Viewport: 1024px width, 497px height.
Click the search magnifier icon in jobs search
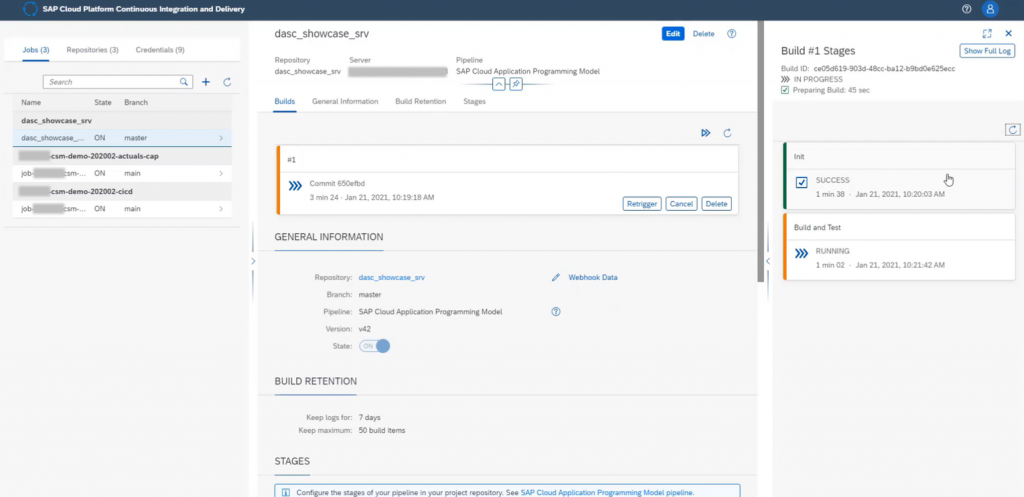coord(184,82)
